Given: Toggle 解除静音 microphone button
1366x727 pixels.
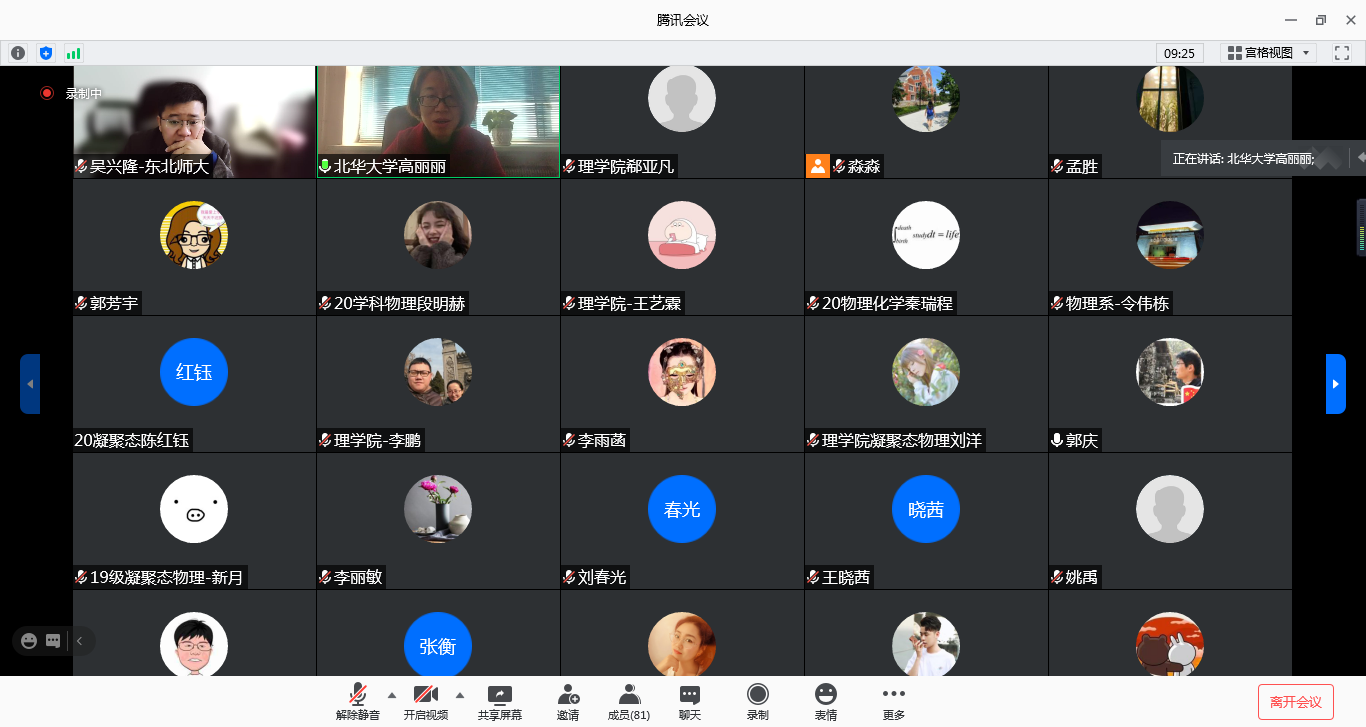Looking at the screenshot, I should point(357,701).
